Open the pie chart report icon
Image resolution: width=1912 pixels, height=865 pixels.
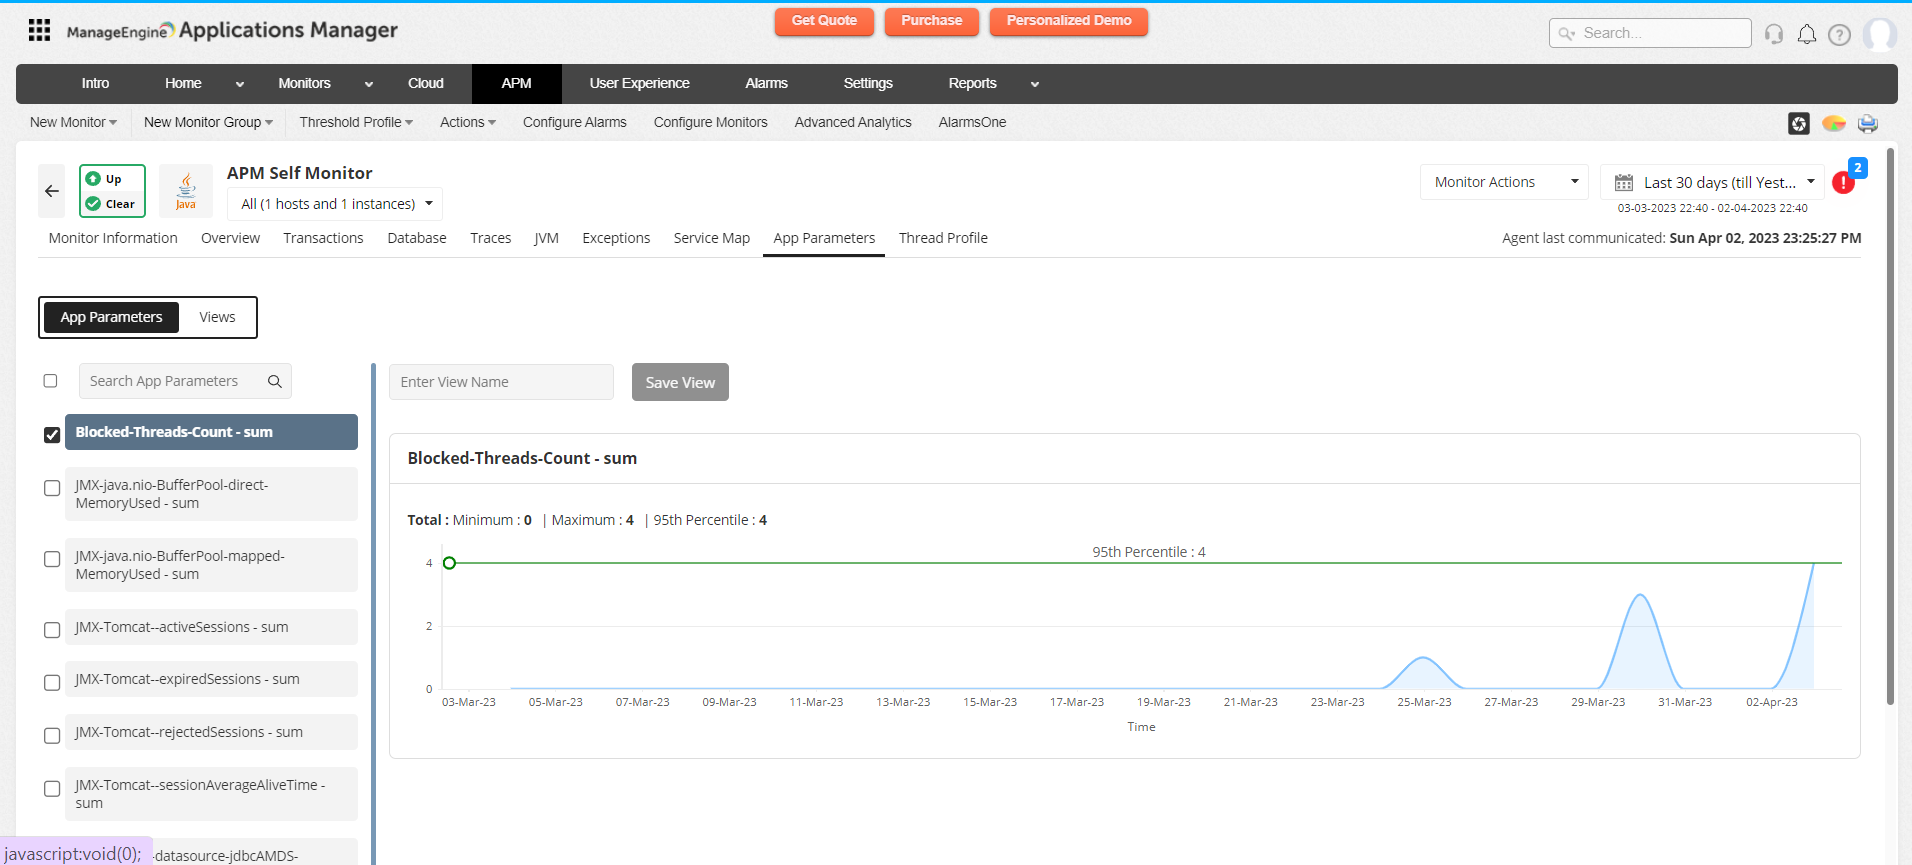pyautogui.click(x=1834, y=123)
